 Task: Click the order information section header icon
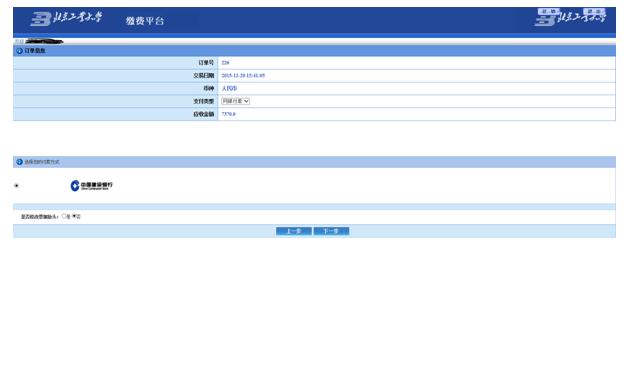[19, 51]
